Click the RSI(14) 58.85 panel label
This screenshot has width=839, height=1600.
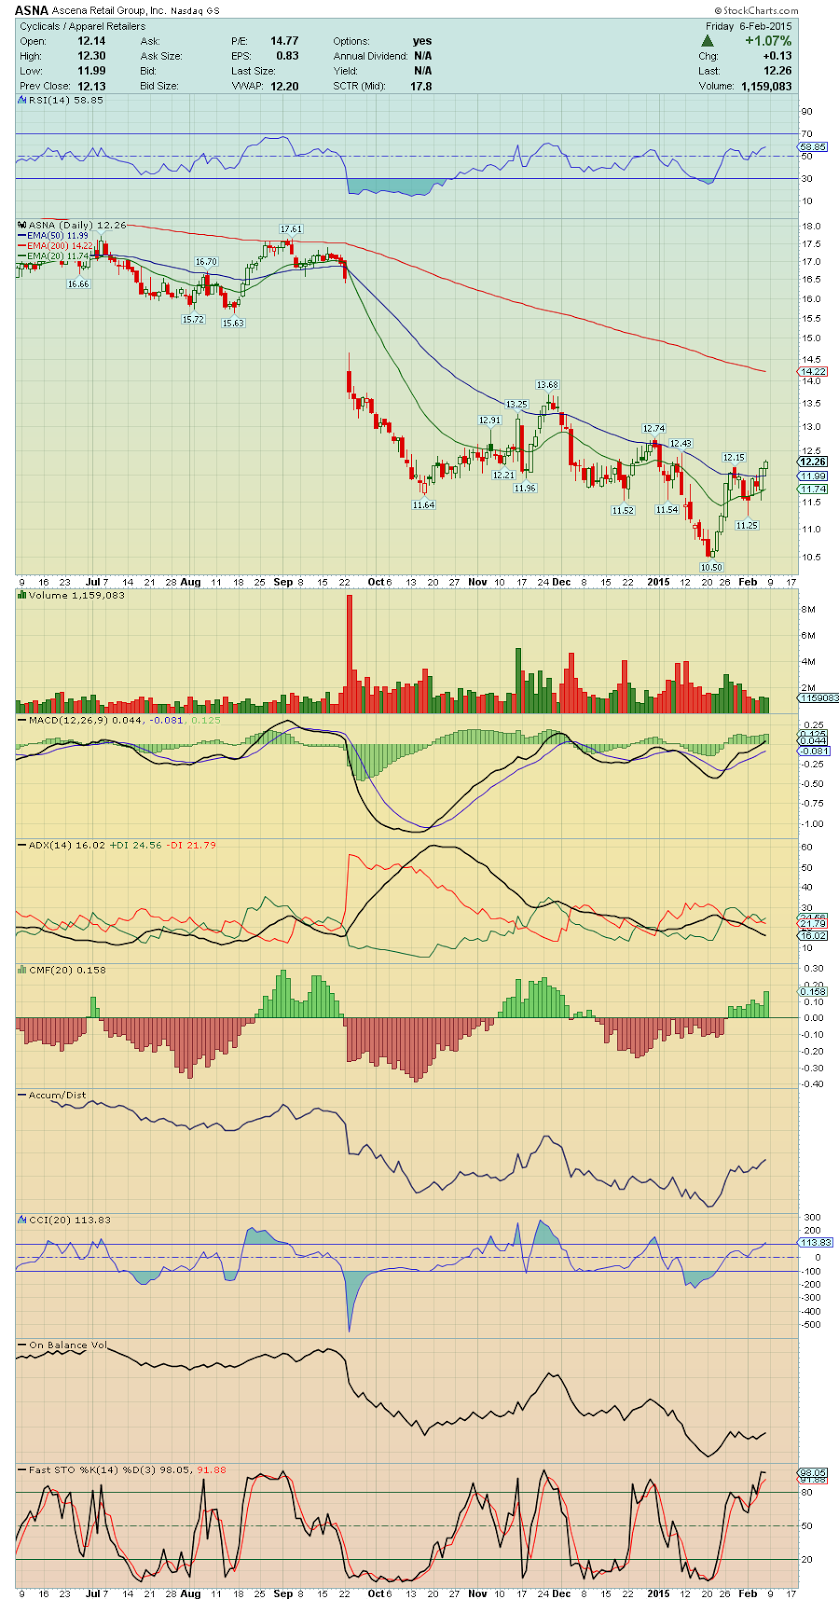(60, 100)
